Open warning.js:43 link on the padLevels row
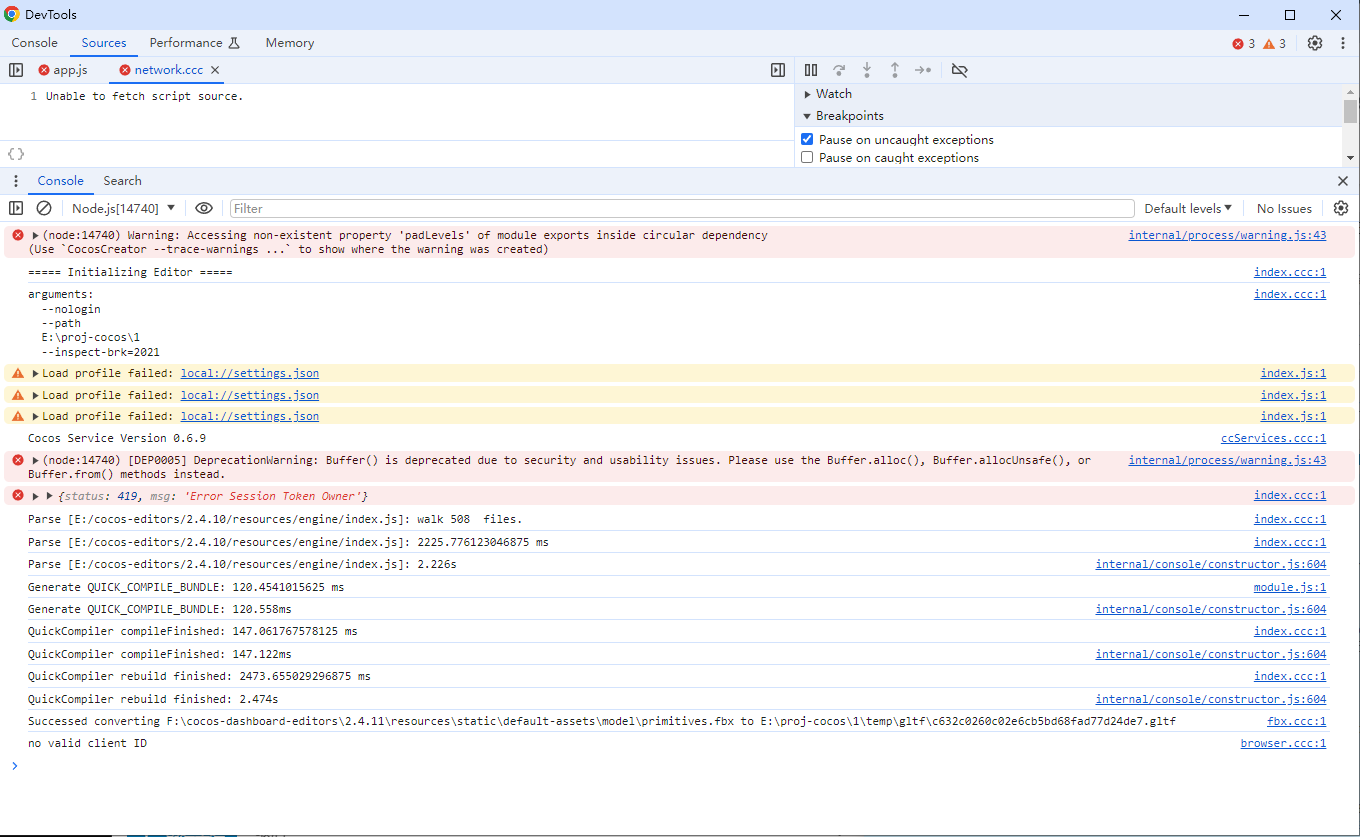The width and height of the screenshot is (1360, 837). click(x=1227, y=235)
